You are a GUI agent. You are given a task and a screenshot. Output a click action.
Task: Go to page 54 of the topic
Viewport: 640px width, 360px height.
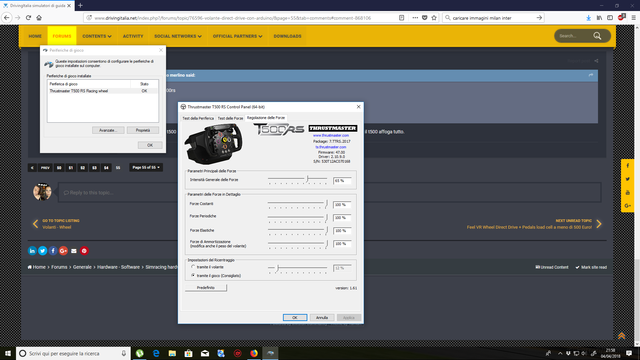(106, 168)
